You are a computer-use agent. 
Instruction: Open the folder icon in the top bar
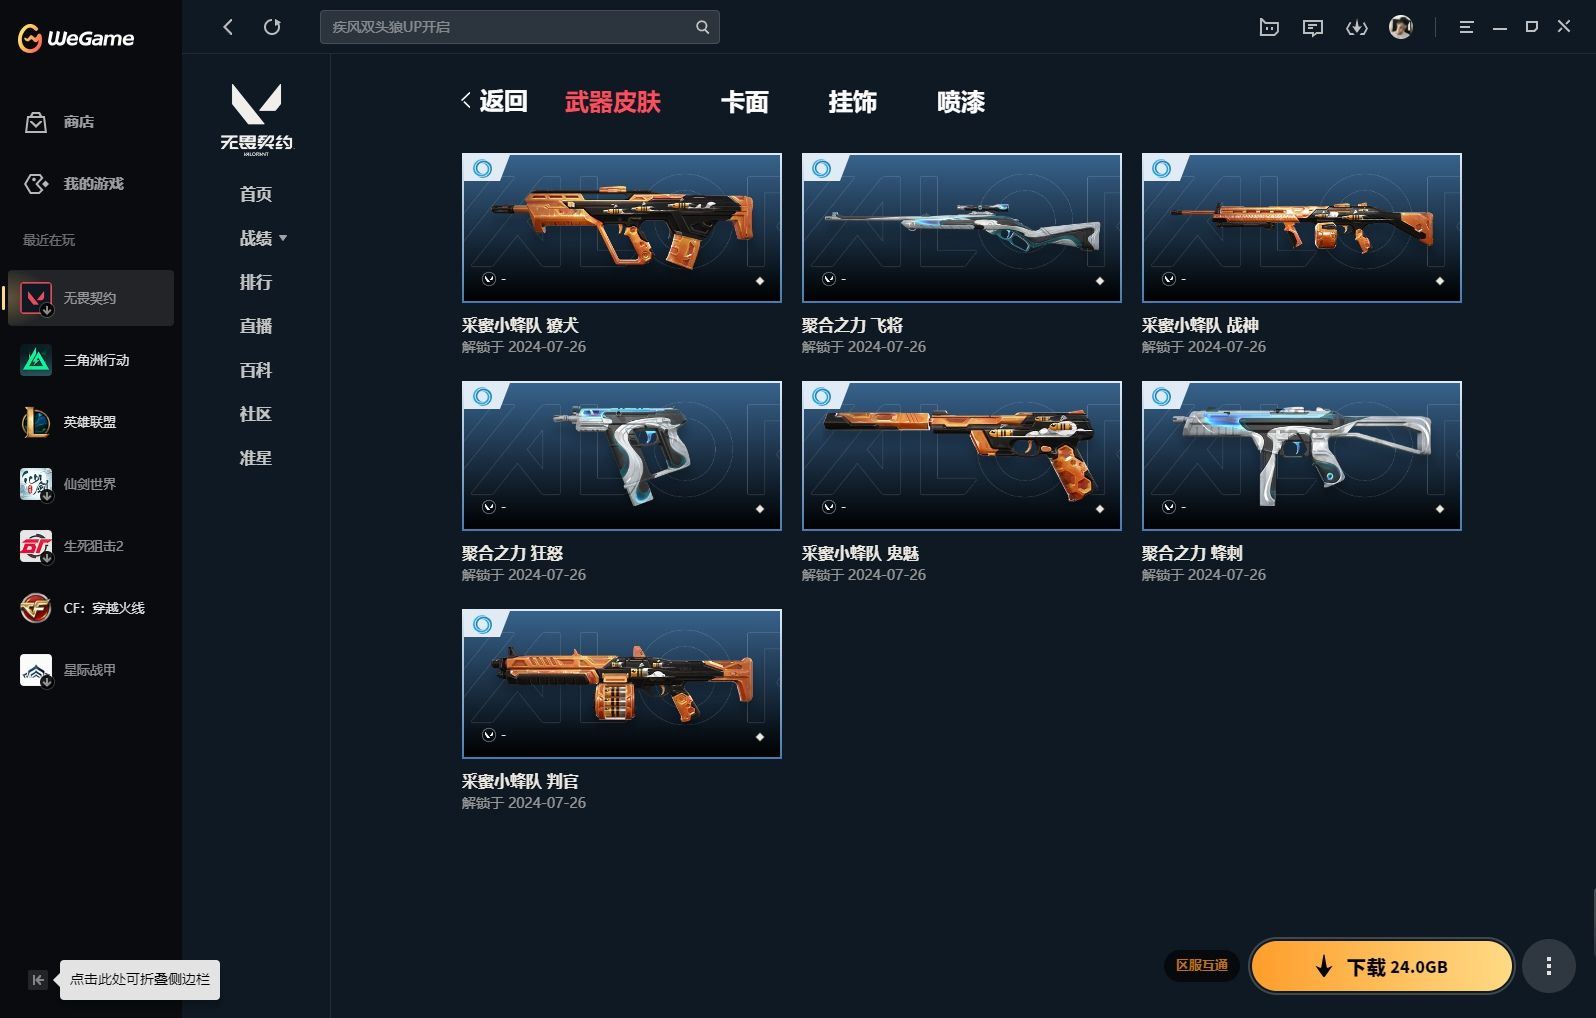tap(1269, 27)
